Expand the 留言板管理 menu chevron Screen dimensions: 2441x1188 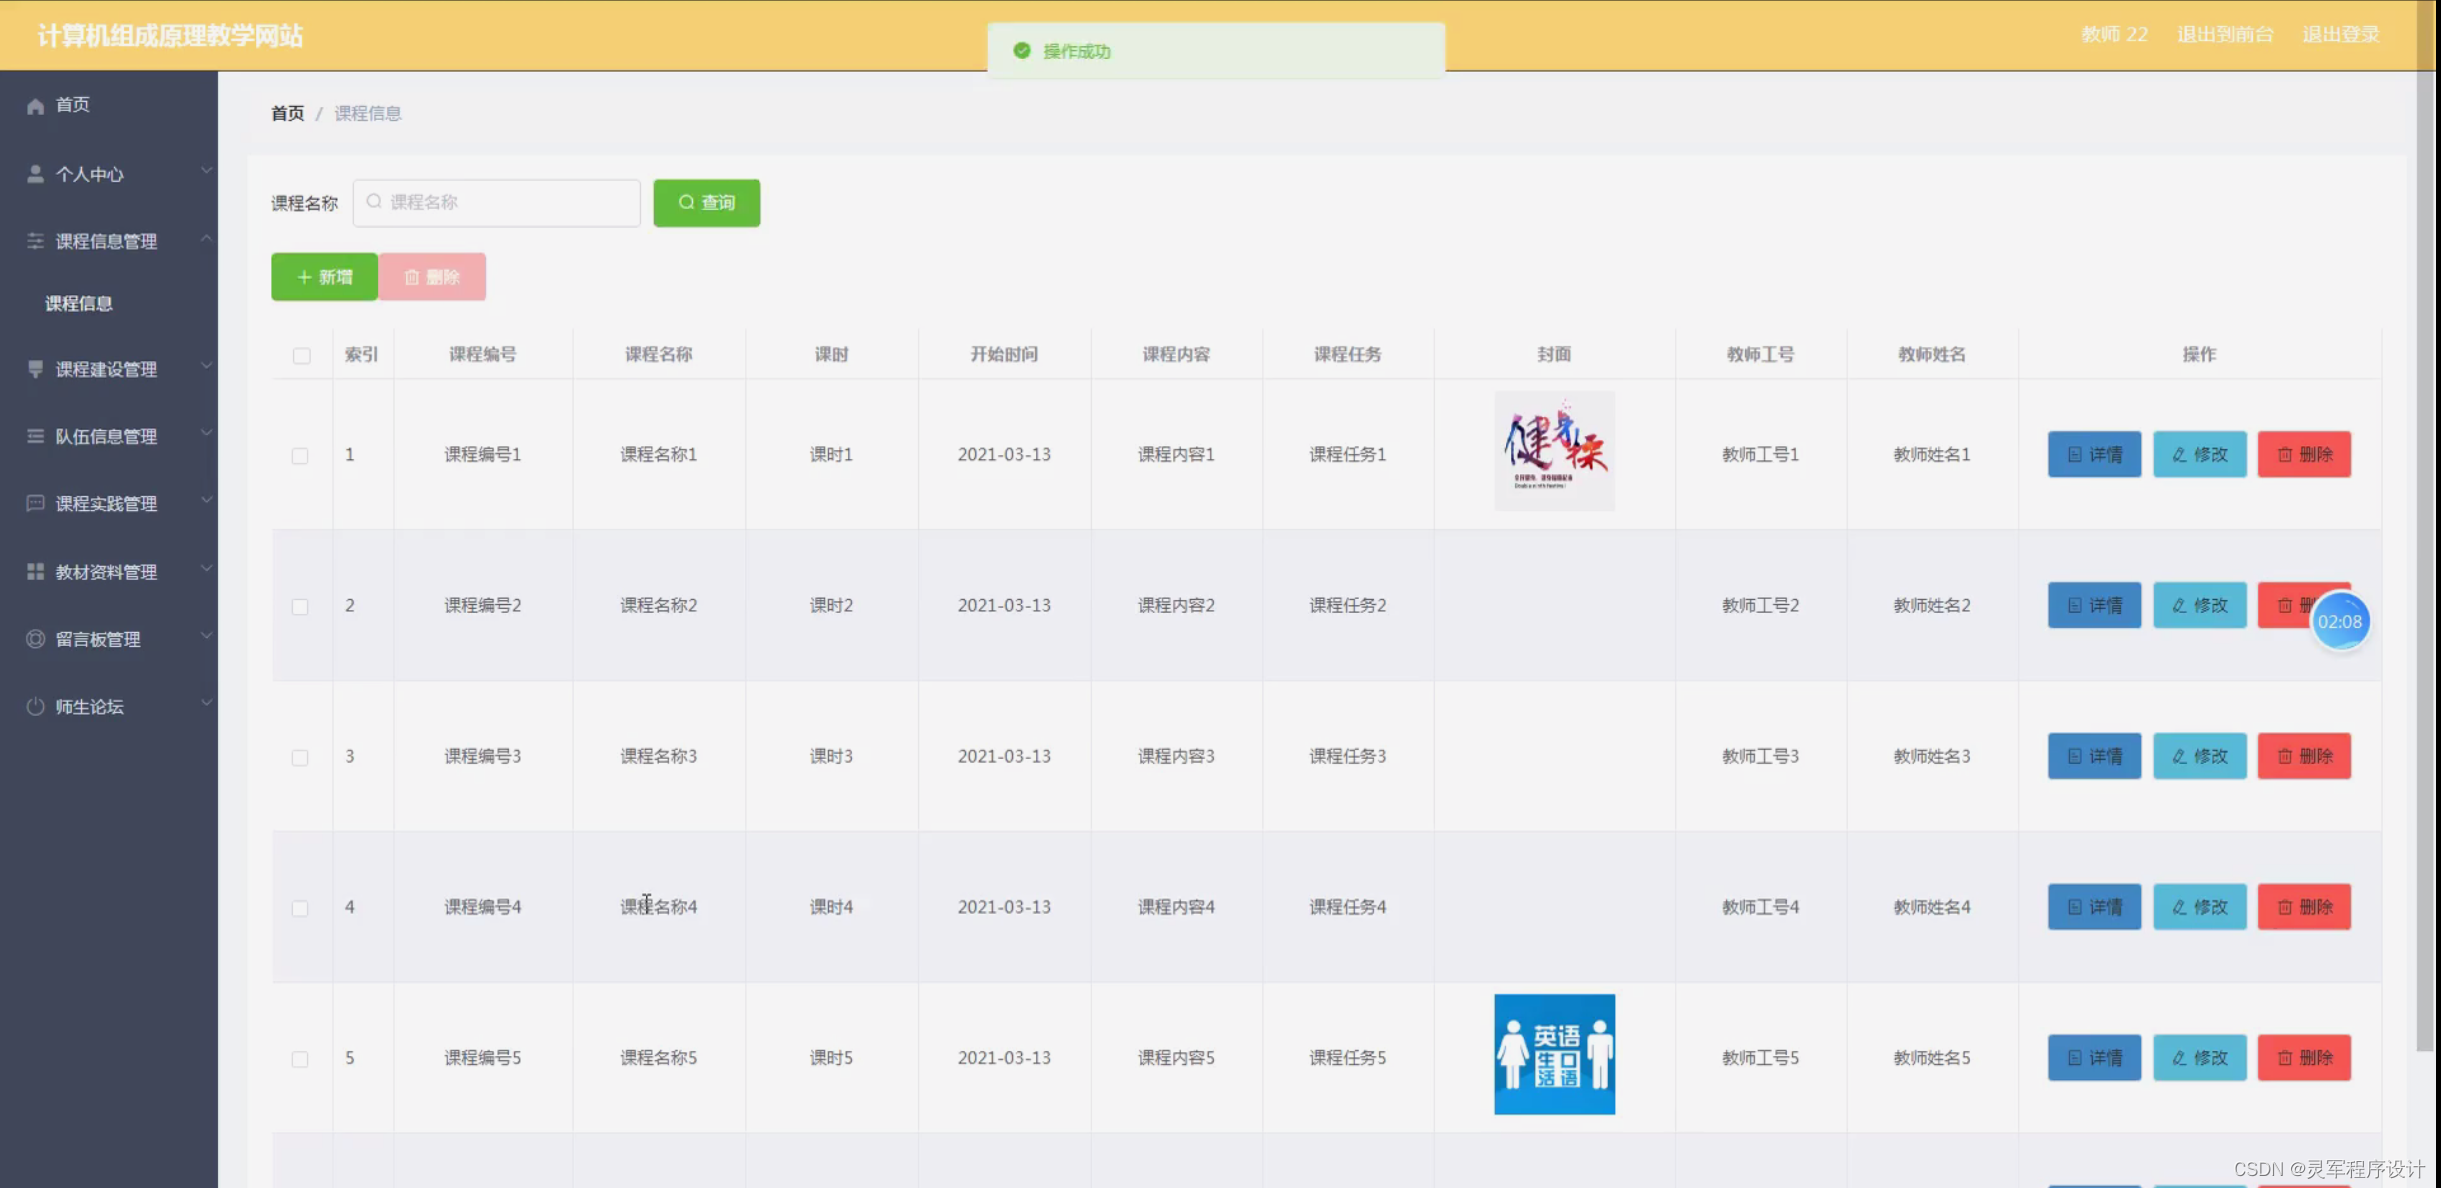(x=206, y=636)
